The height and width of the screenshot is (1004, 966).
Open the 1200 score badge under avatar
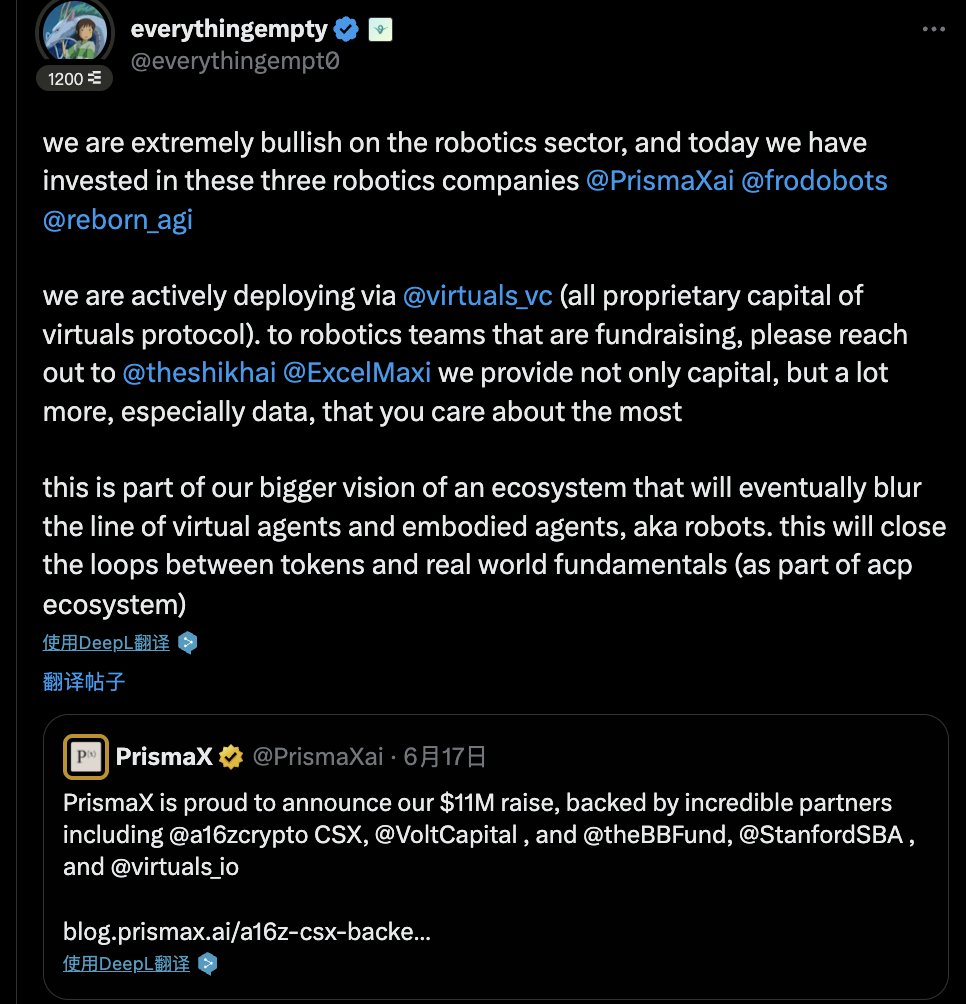pos(74,78)
